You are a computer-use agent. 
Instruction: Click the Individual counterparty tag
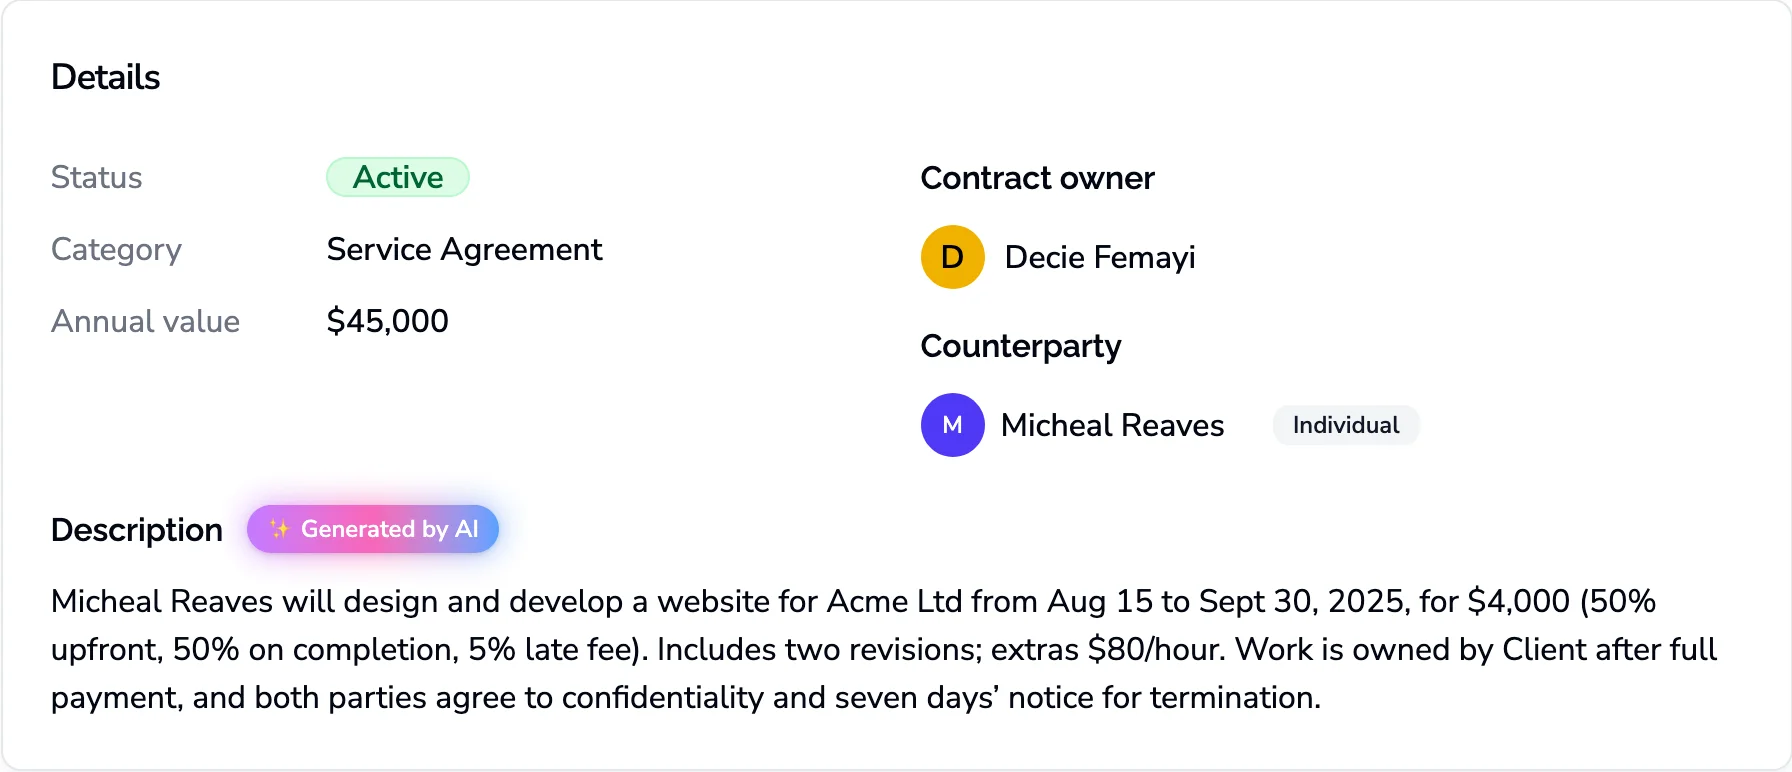click(1345, 425)
